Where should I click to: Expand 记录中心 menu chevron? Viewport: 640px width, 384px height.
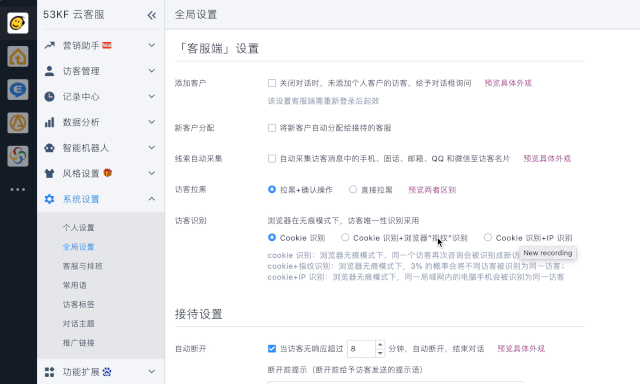[x=151, y=97]
